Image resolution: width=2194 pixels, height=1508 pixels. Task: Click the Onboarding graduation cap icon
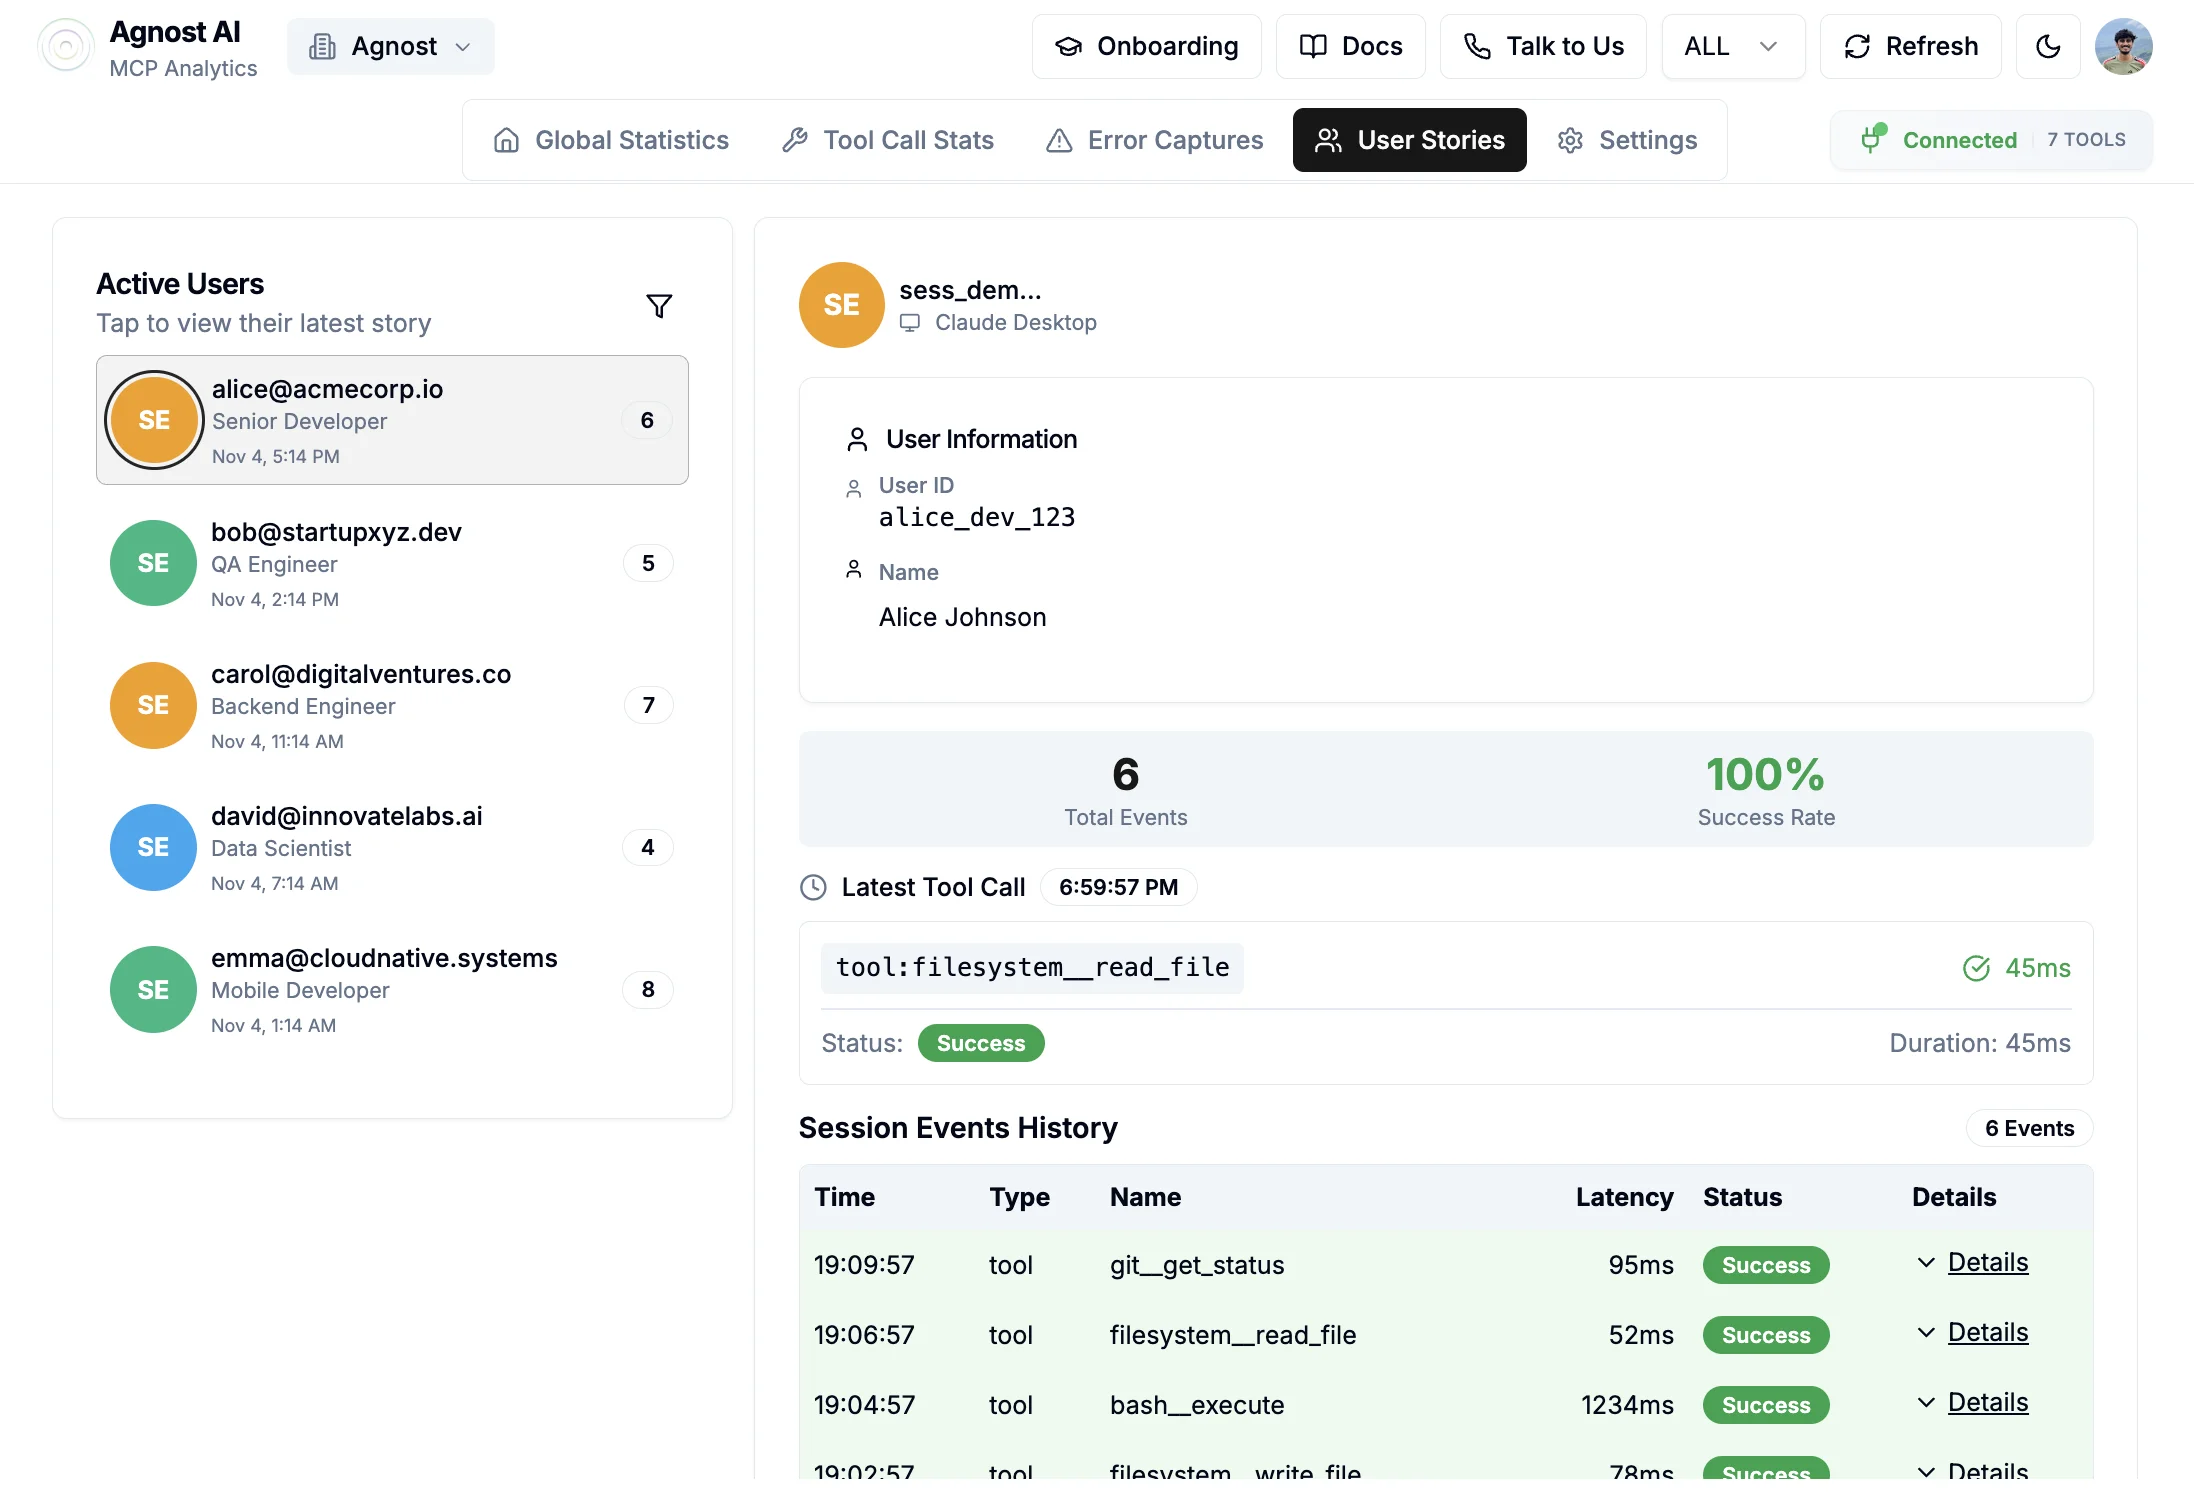1069,46
